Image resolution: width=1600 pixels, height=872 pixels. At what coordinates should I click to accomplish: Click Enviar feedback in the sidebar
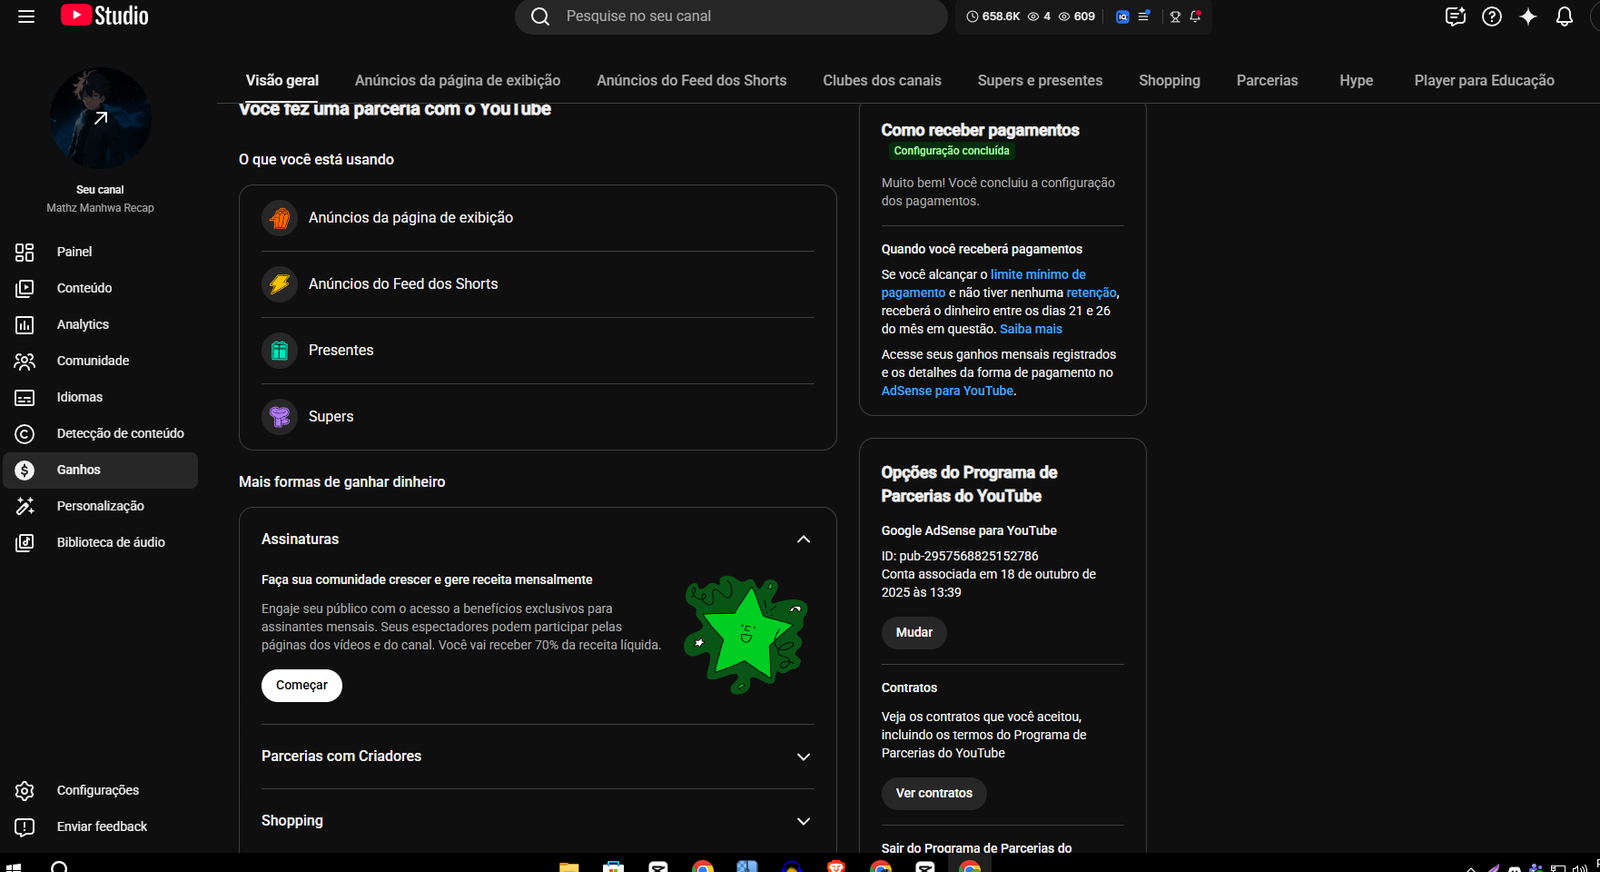click(x=100, y=826)
